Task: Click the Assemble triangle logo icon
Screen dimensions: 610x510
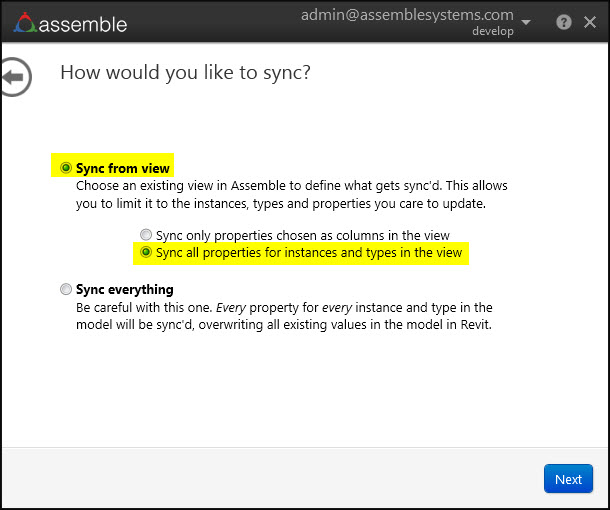Action: [x=24, y=21]
